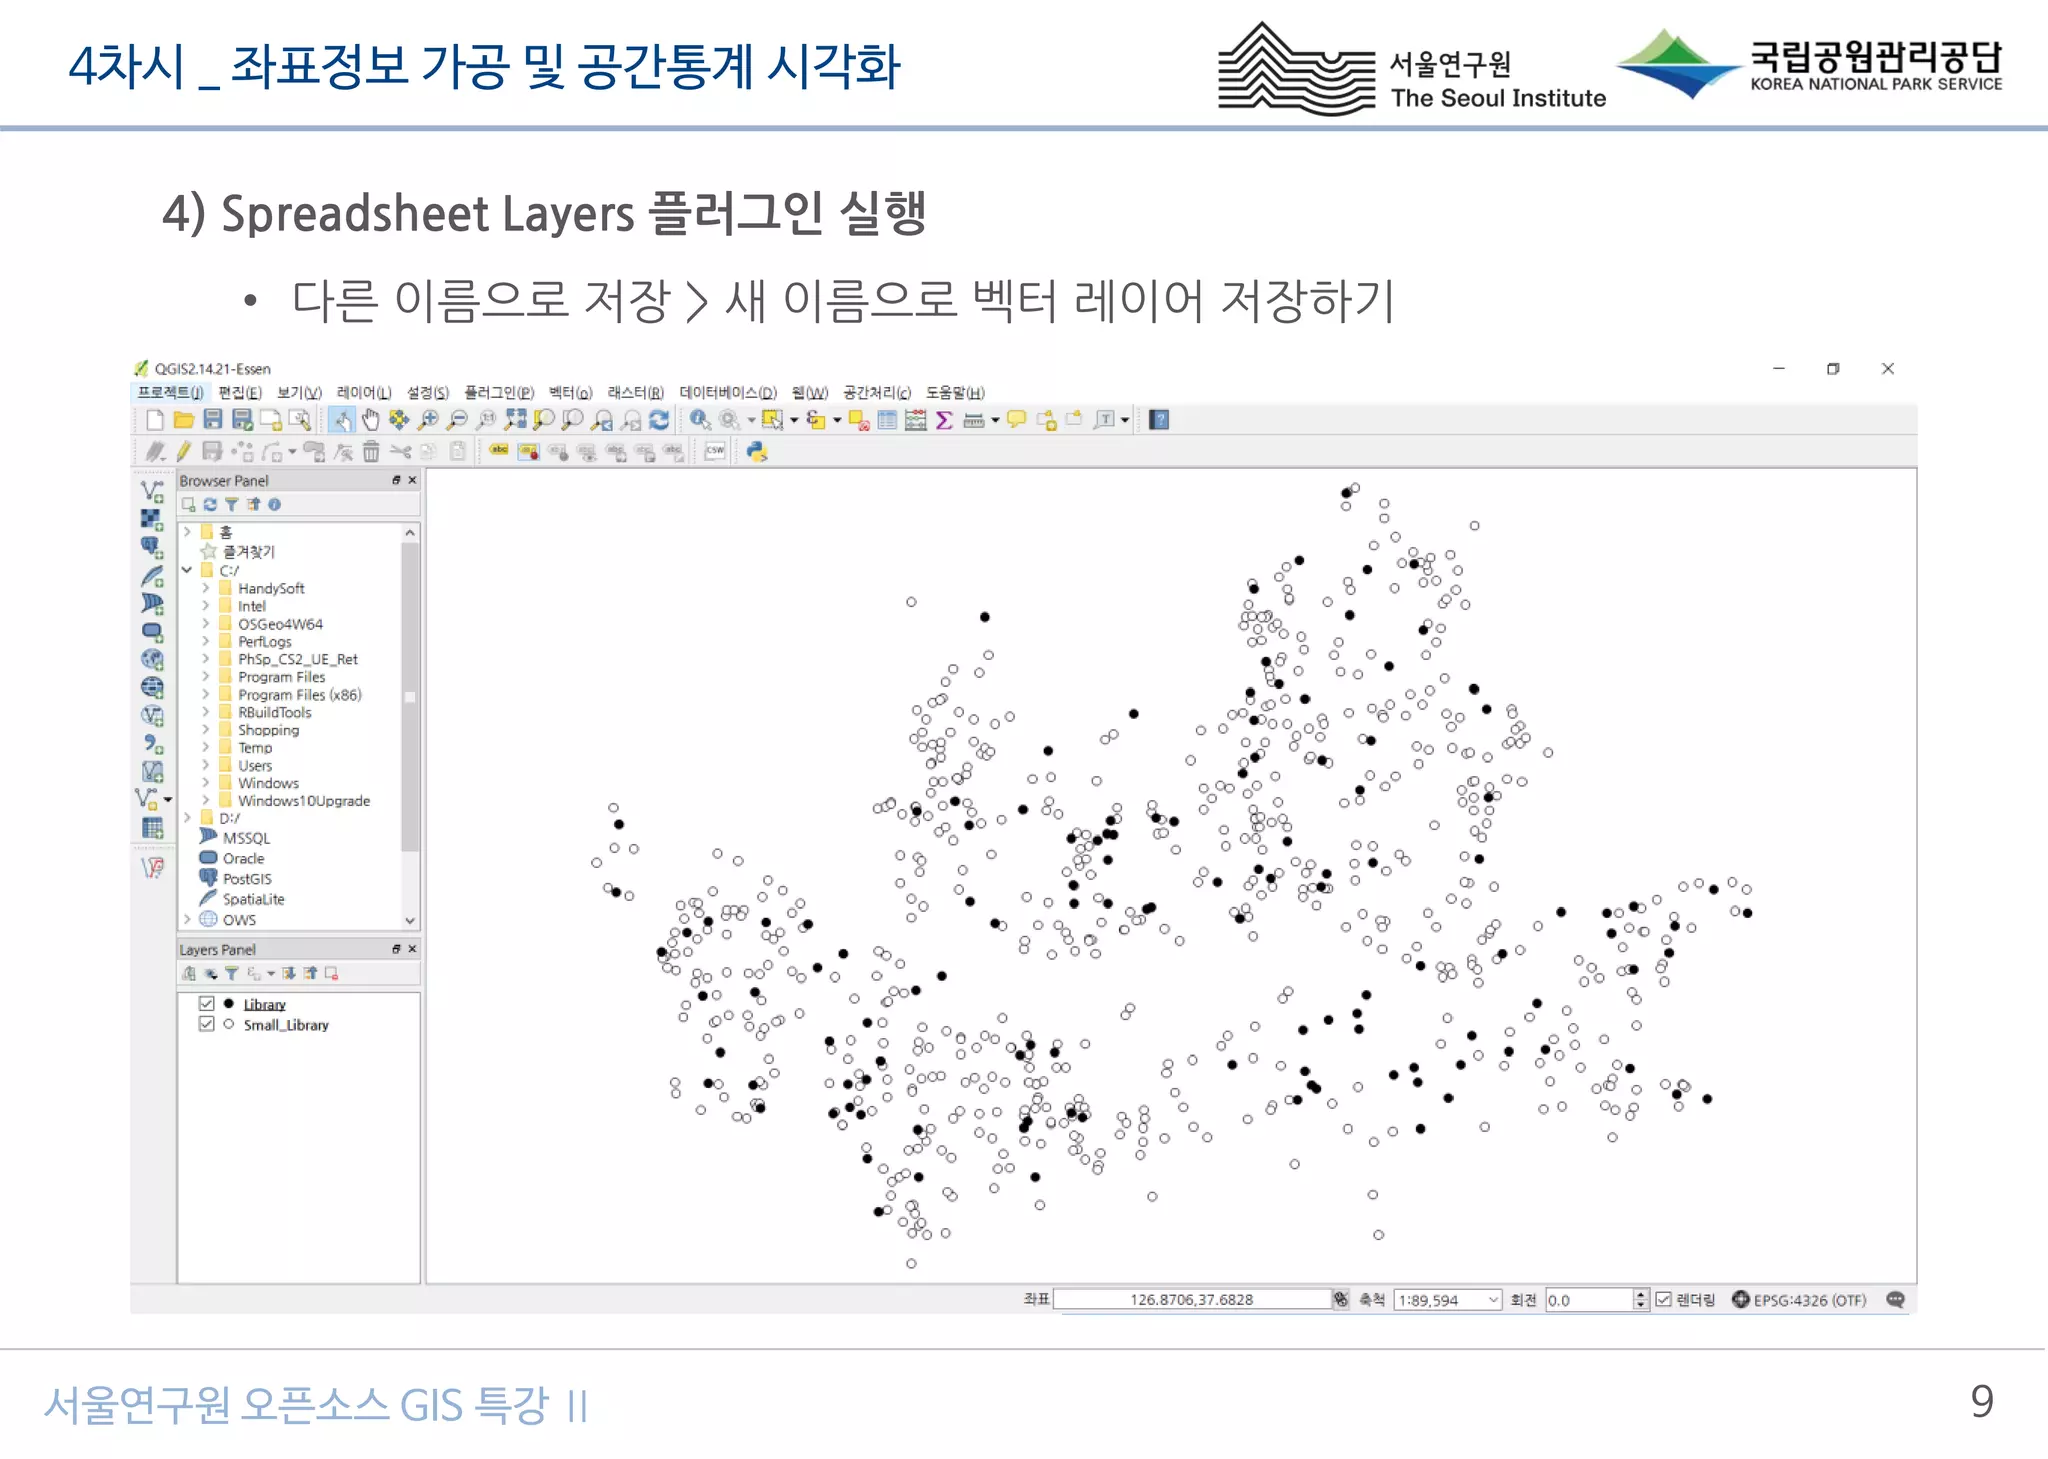
Task: Expand the OWS node
Action: click(187, 919)
